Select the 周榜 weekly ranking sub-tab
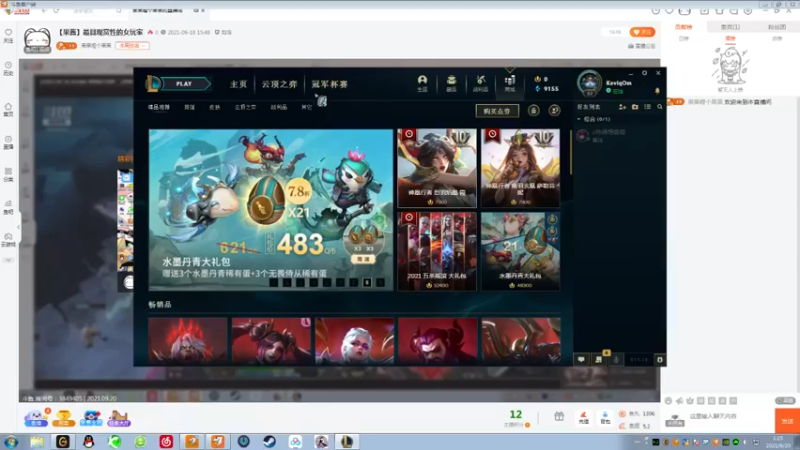800x450 pixels. 730,38
